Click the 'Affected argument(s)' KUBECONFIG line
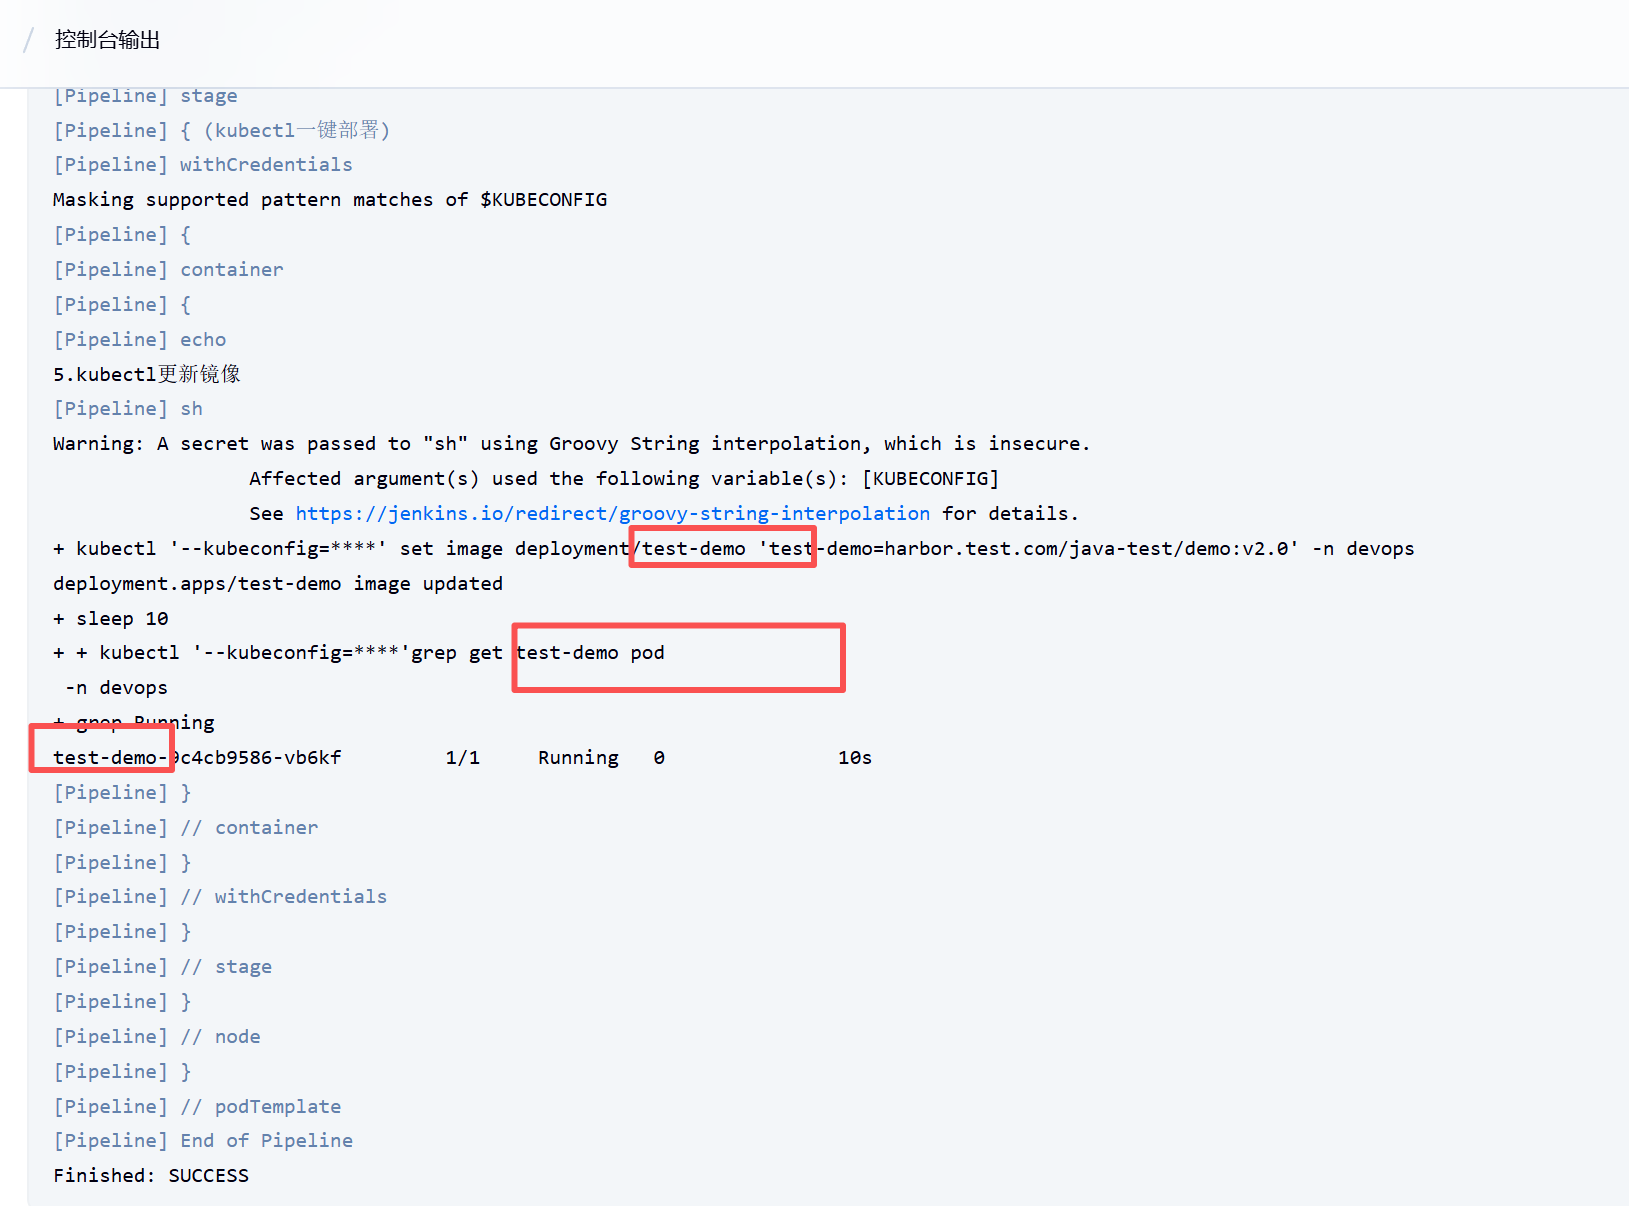Screen dimensions: 1629x1206 coord(623,479)
